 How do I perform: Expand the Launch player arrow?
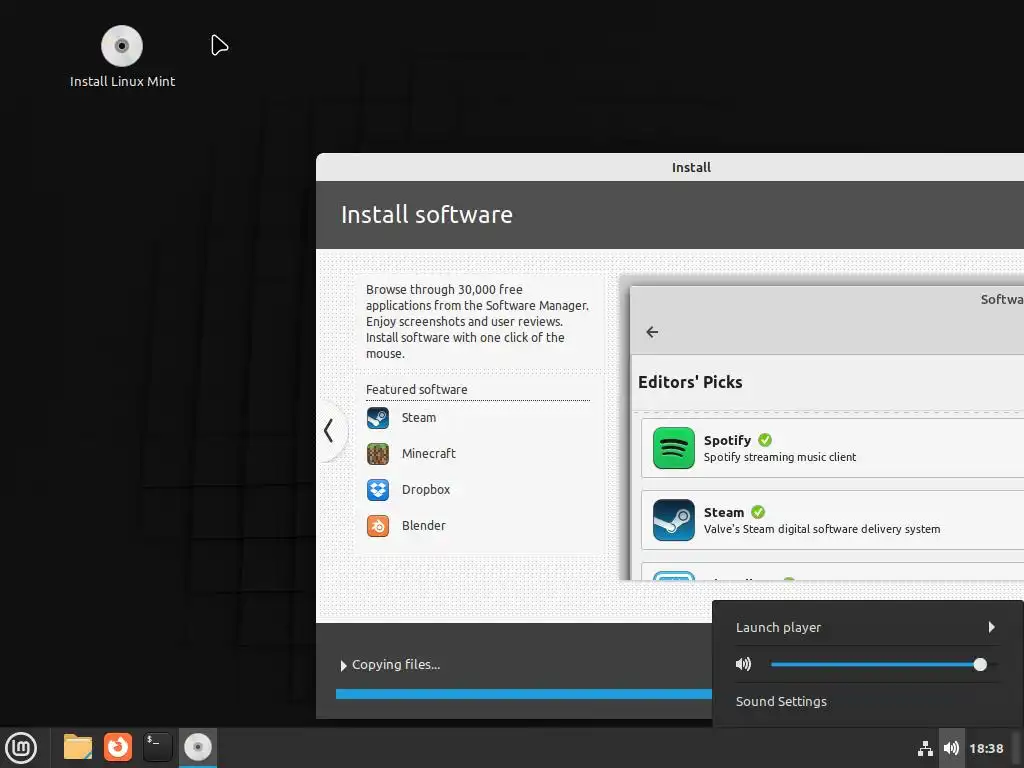click(x=991, y=628)
